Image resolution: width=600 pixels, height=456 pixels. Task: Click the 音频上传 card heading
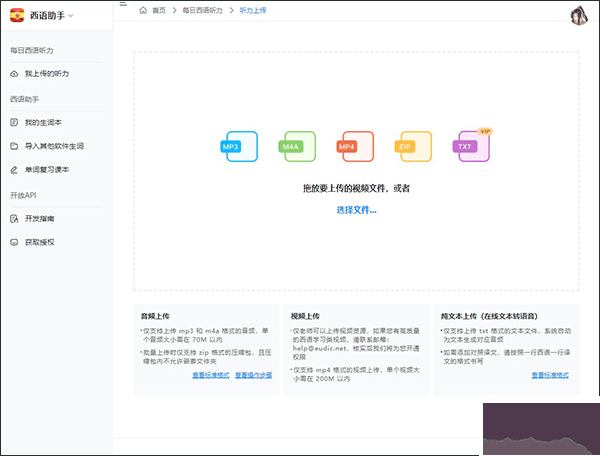coord(155,316)
